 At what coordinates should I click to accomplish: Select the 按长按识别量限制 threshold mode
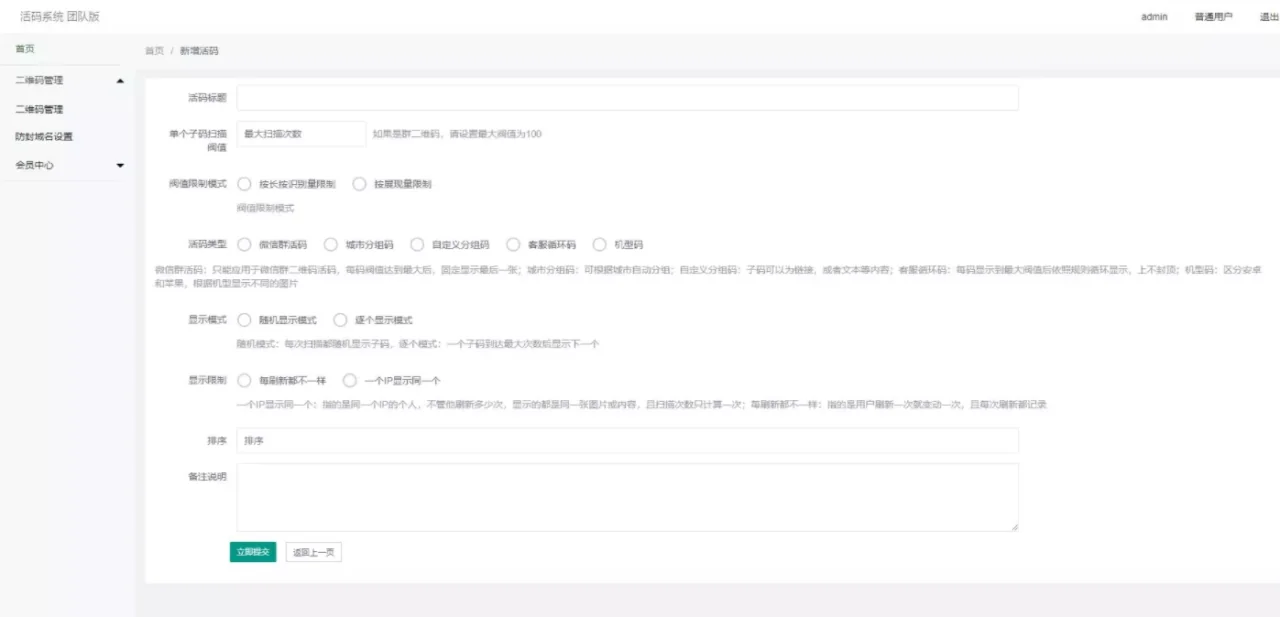(245, 184)
